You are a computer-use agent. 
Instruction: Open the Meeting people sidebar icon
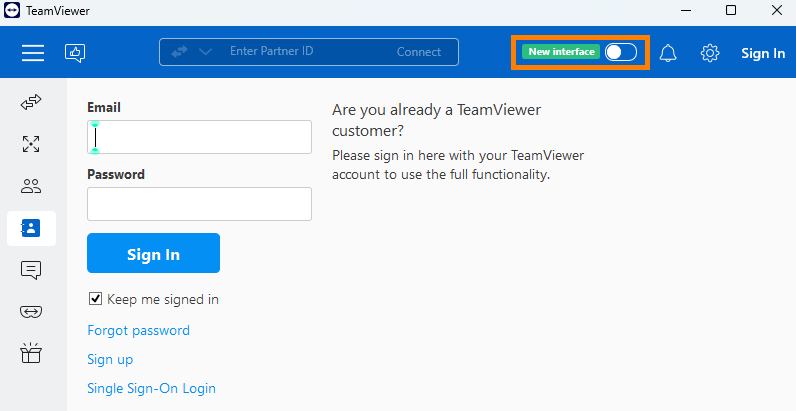tap(31, 186)
